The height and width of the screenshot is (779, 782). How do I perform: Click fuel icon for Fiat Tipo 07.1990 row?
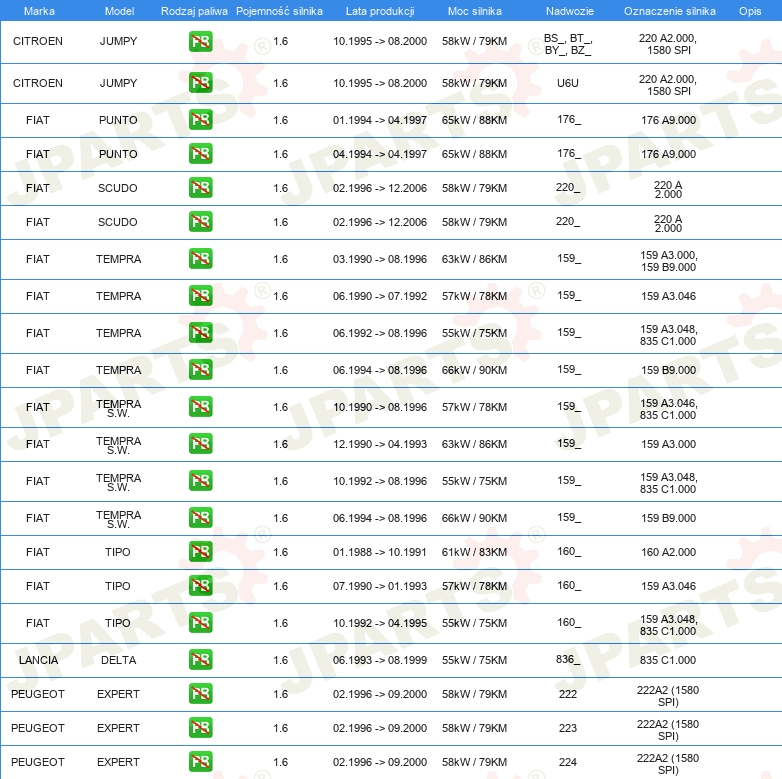click(200, 586)
